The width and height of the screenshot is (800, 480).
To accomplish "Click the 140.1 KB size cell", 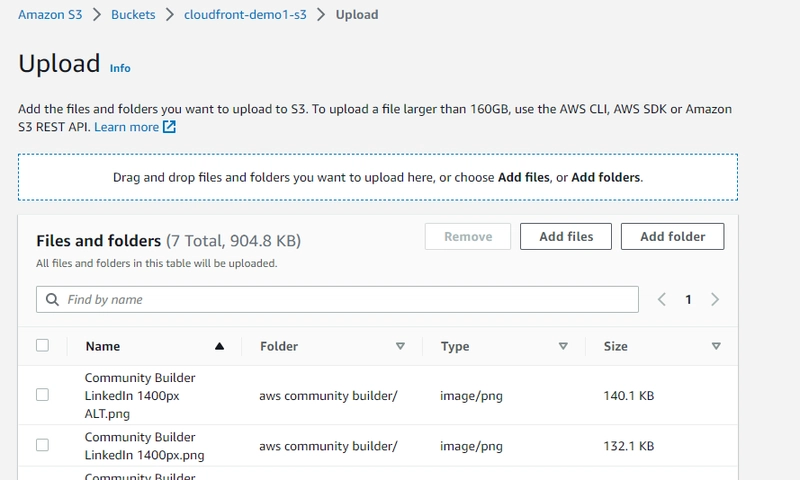I will pyautogui.click(x=629, y=396).
